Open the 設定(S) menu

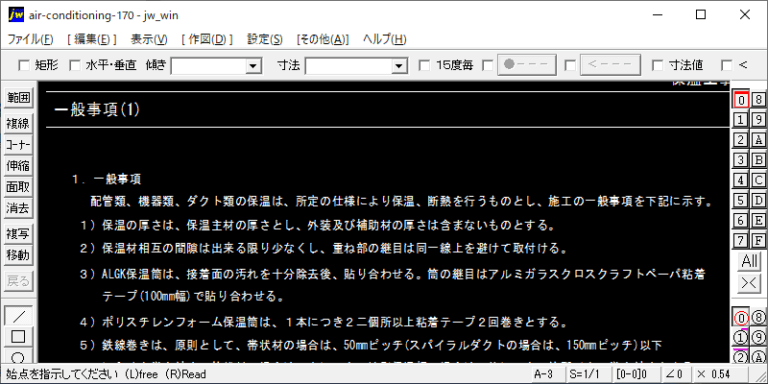265,39
